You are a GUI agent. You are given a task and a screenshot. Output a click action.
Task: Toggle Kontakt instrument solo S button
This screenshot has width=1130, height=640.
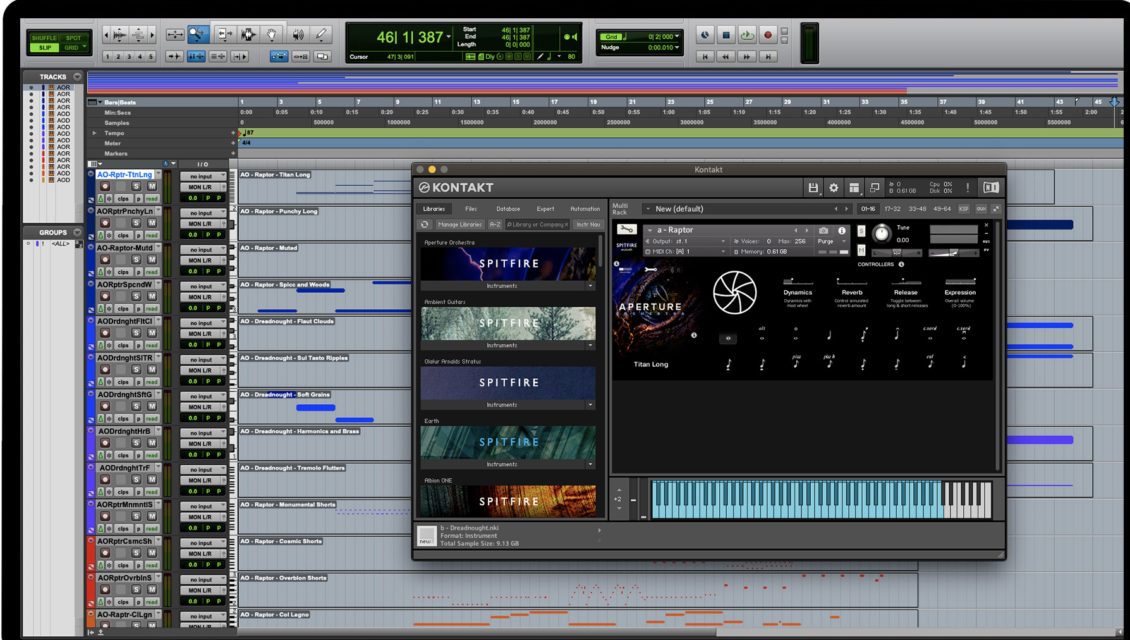click(861, 231)
